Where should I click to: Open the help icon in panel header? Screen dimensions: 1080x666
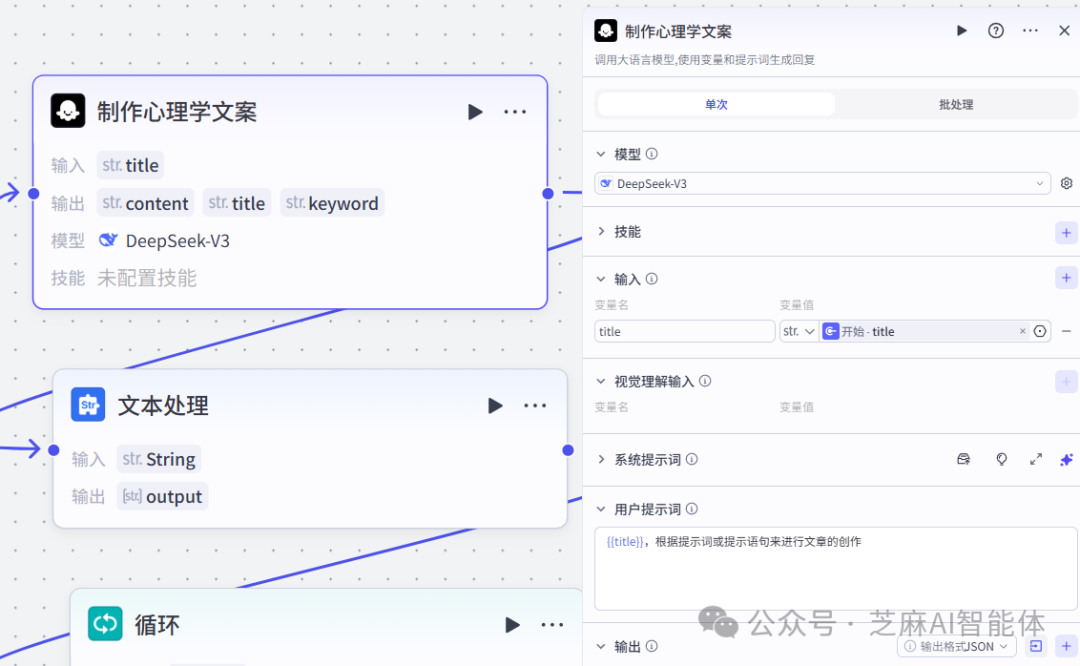996,30
